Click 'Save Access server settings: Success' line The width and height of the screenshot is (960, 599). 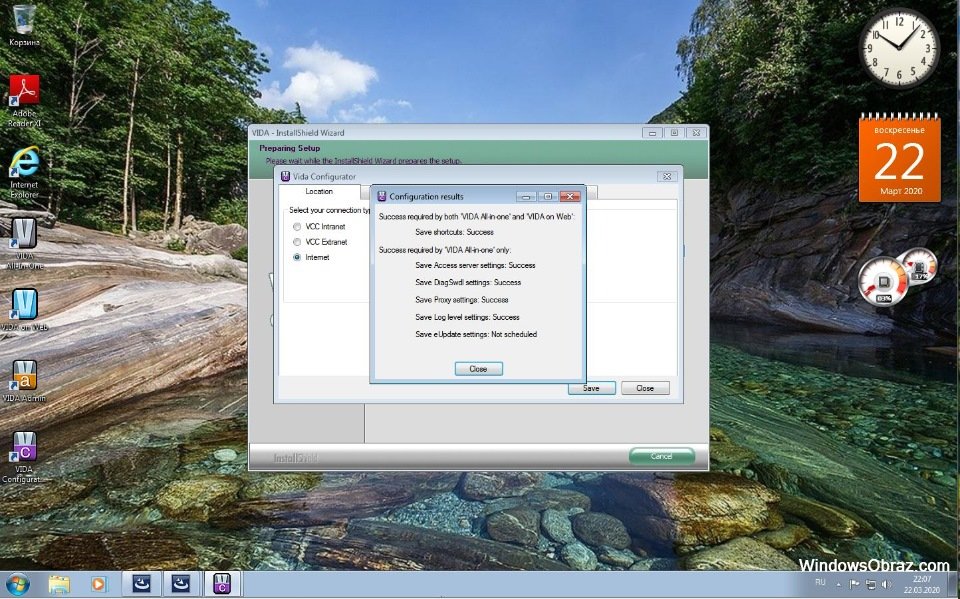[x=475, y=265]
